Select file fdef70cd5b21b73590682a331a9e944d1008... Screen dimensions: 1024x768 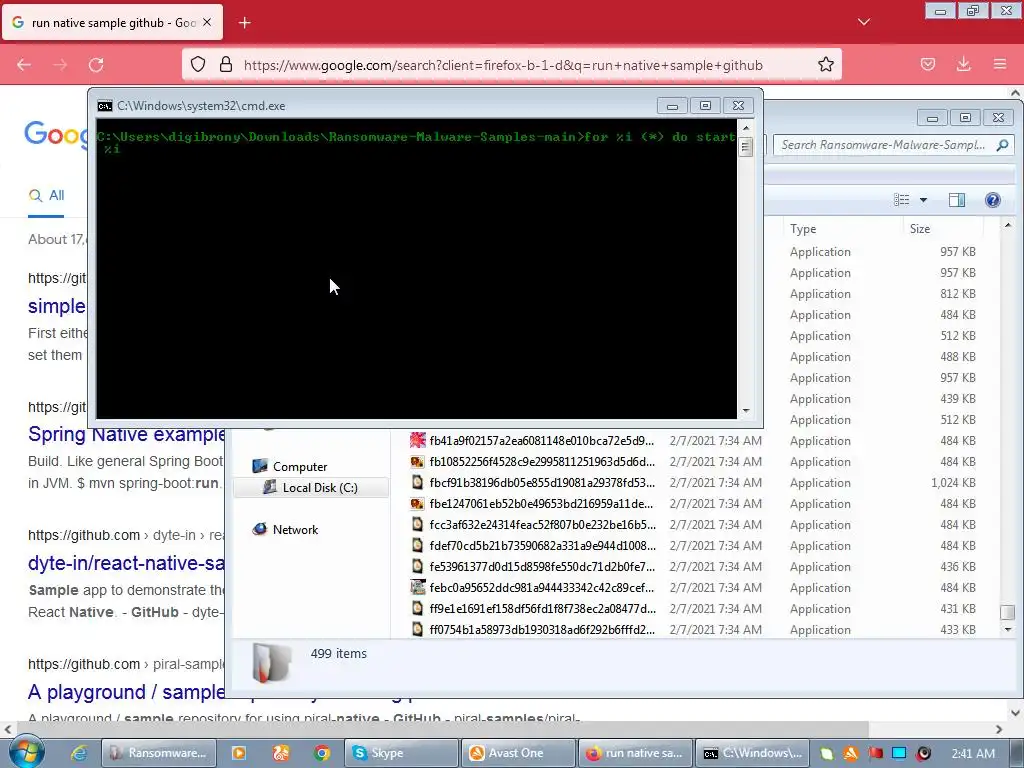click(x=541, y=546)
